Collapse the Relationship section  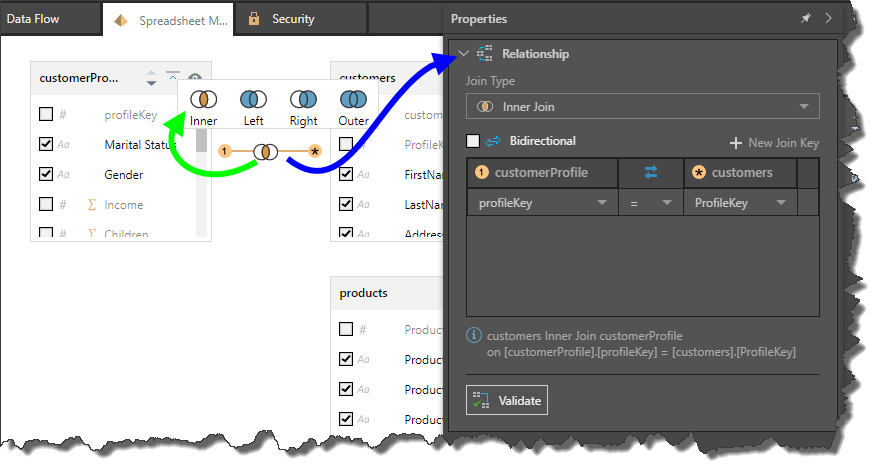click(462, 54)
